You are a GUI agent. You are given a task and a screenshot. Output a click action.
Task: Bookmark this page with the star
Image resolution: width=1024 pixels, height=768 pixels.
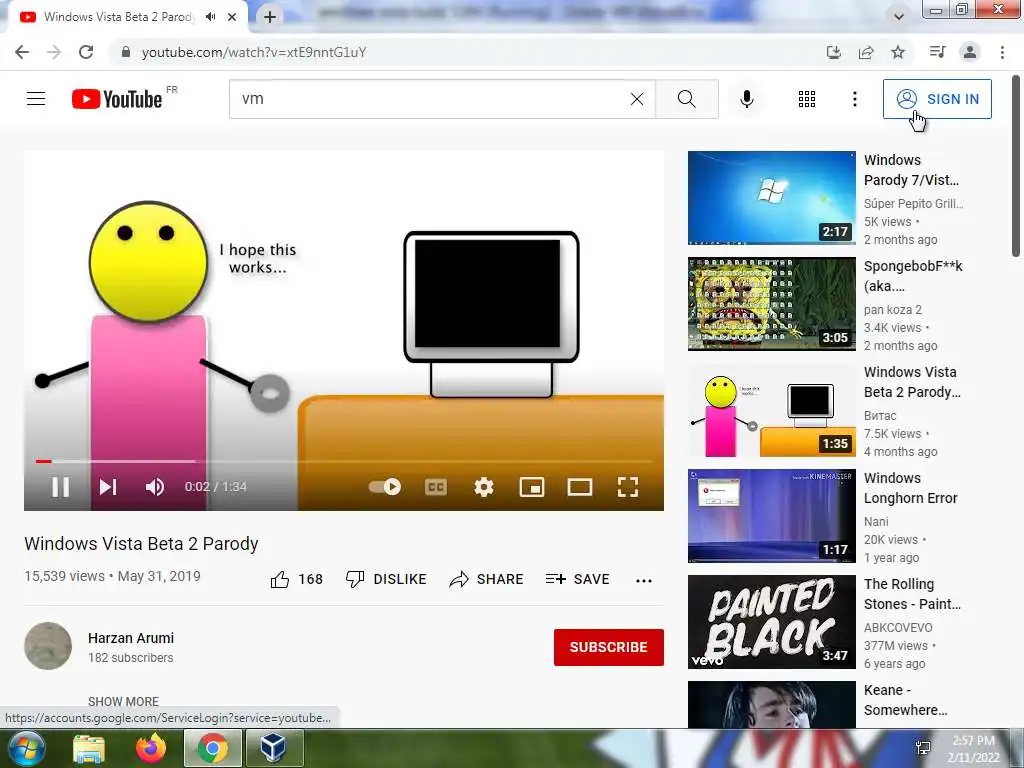tap(898, 52)
